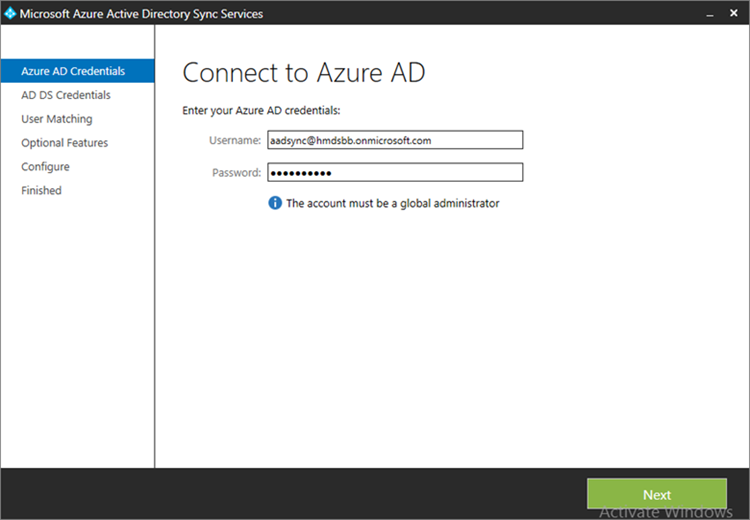750x520 pixels.
Task: Jump to the Finished step
Action: (x=41, y=190)
